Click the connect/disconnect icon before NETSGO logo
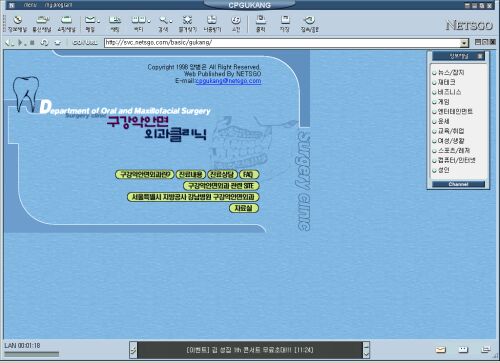The height and width of the screenshot is (363, 500). coord(309,23)
